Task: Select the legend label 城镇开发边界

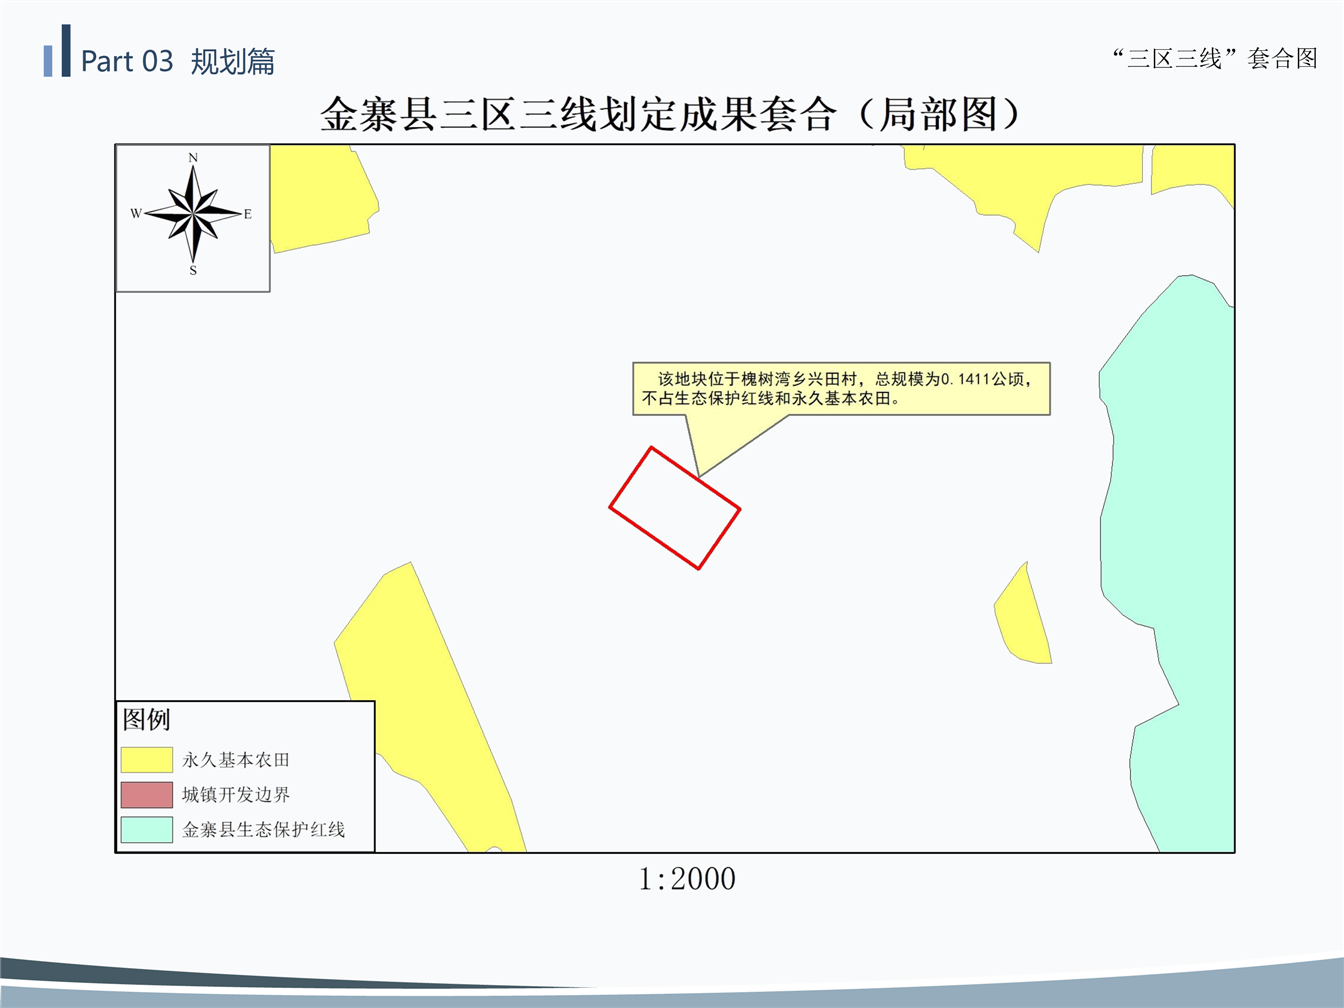Action: [236, 795]
